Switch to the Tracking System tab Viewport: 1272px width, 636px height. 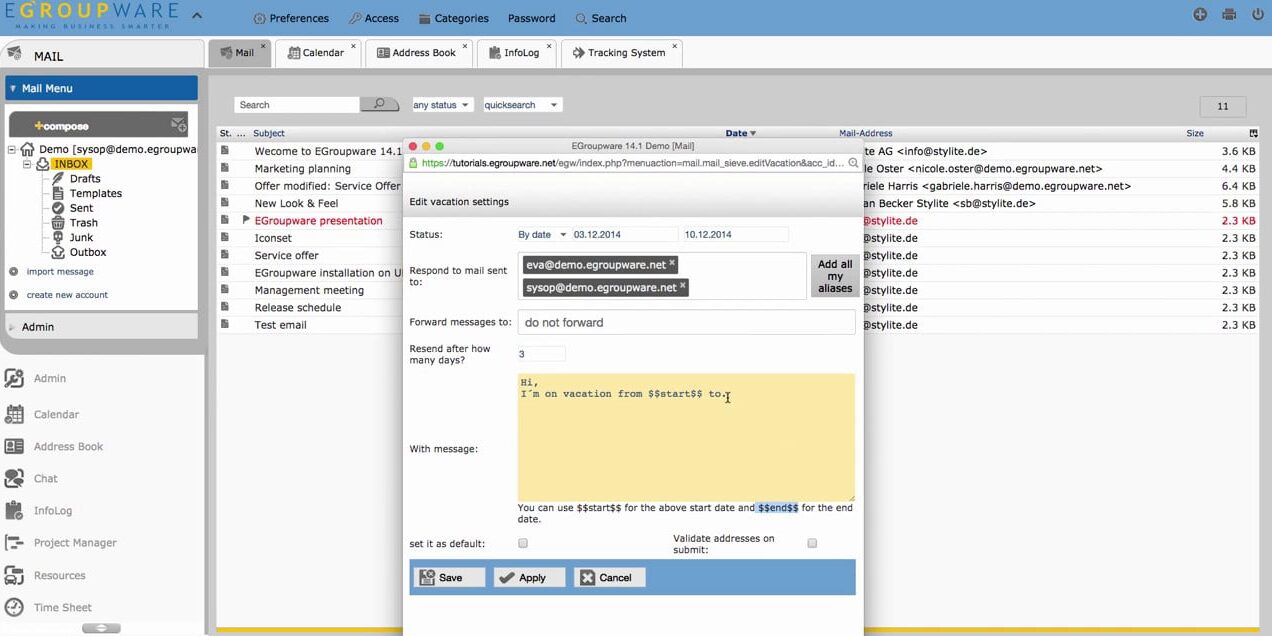621,53
